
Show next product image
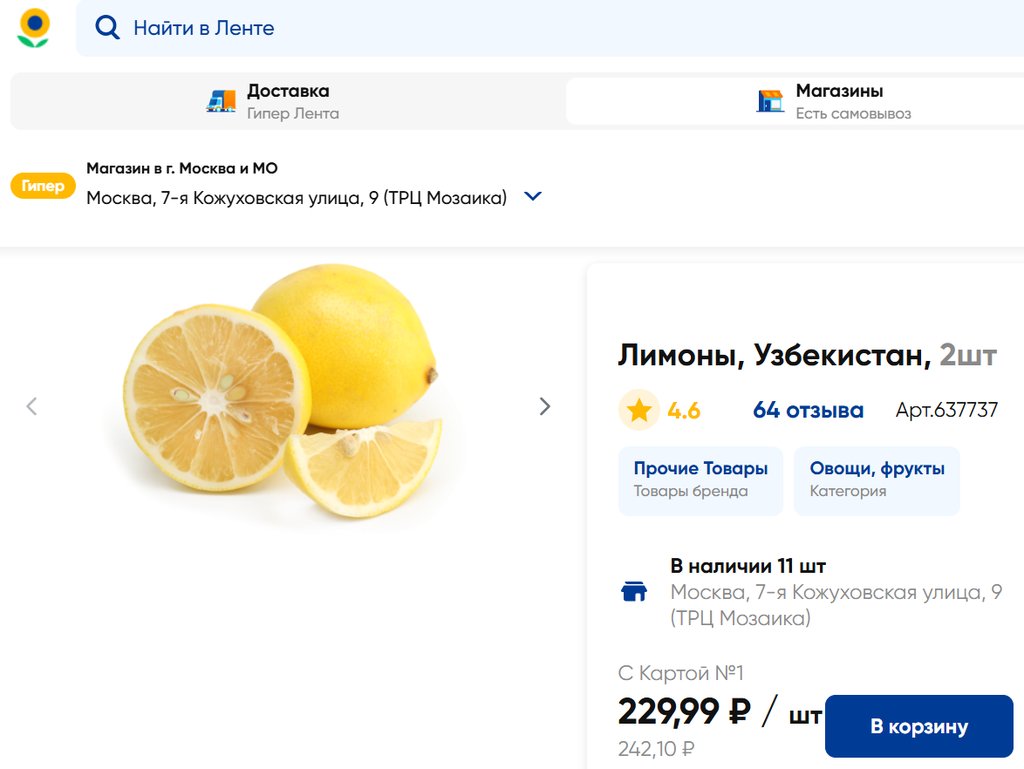click(x=545, y=406)
